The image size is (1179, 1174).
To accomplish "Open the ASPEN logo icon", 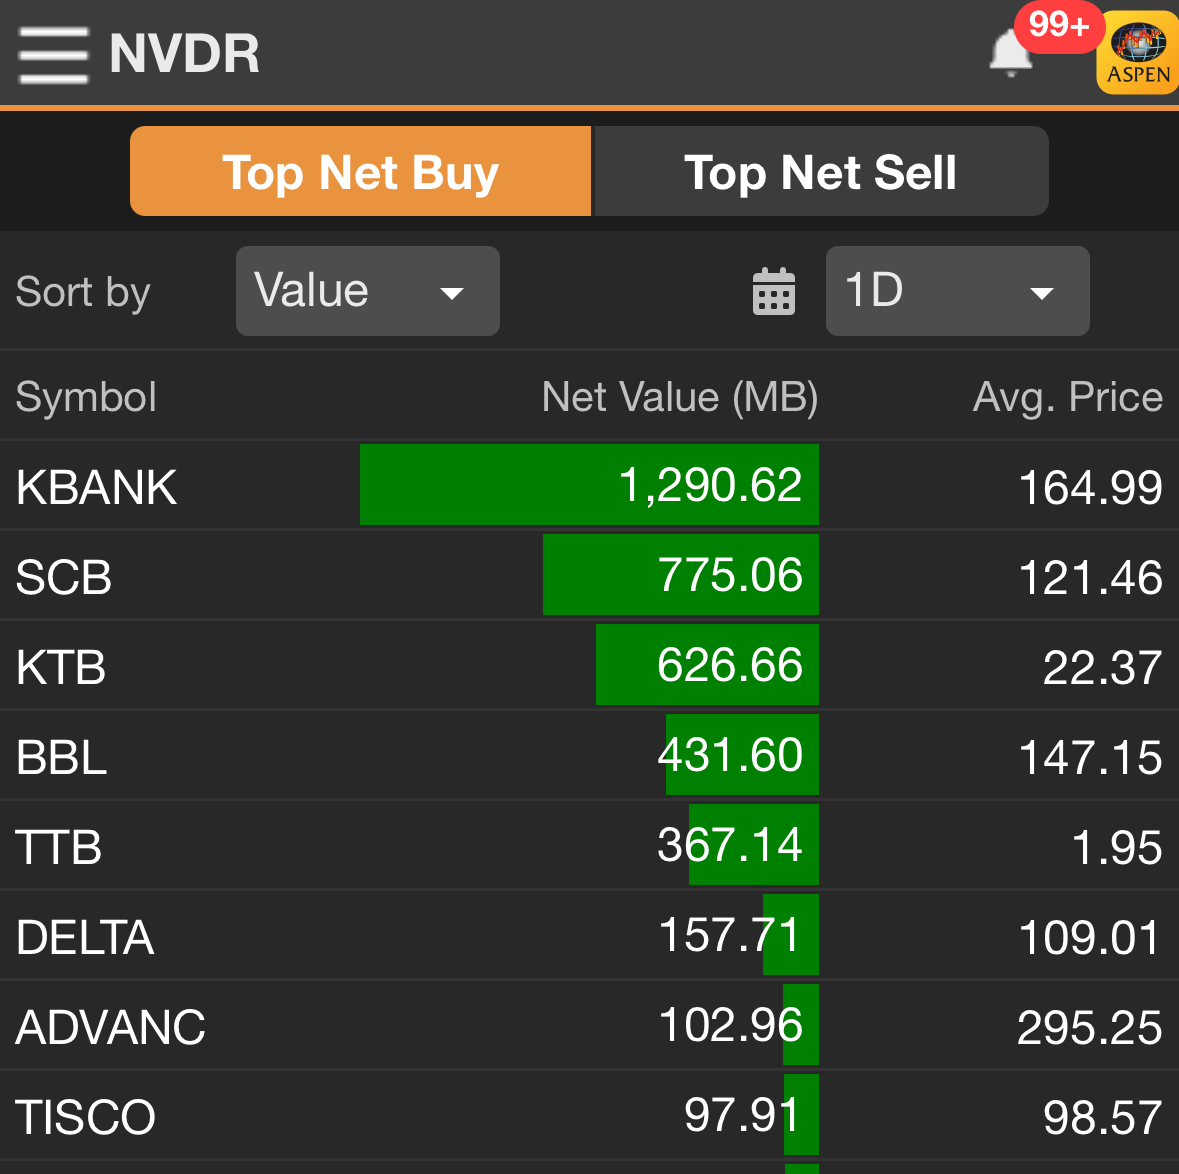I will click(1138, 54).
